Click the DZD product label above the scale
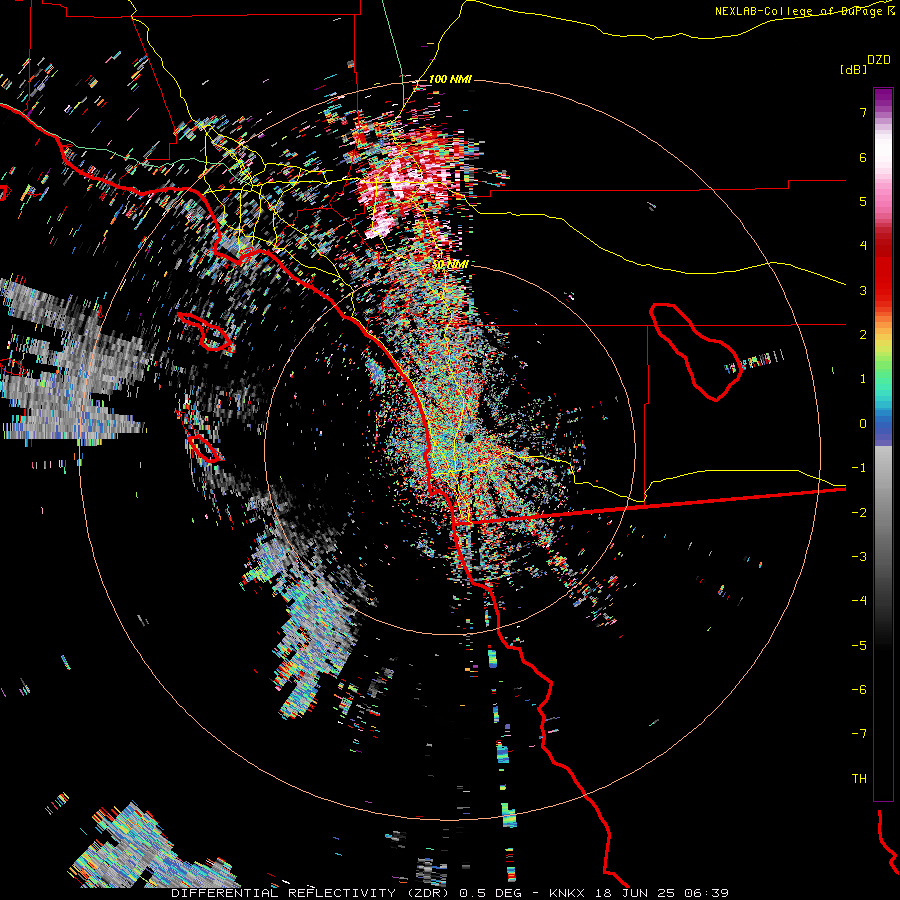The height and width of the screenshot is (900, 900). point(879,60)
